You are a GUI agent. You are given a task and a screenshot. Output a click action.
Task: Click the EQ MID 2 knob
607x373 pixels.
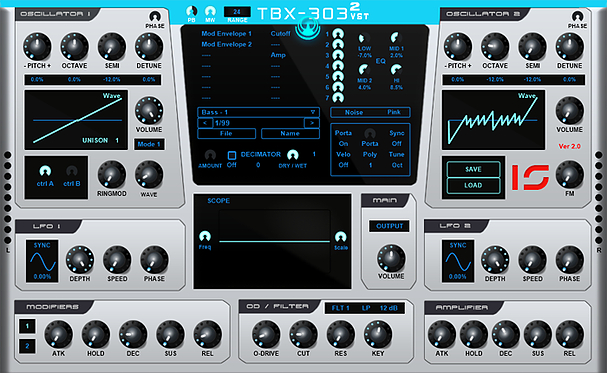coord(364,70)
